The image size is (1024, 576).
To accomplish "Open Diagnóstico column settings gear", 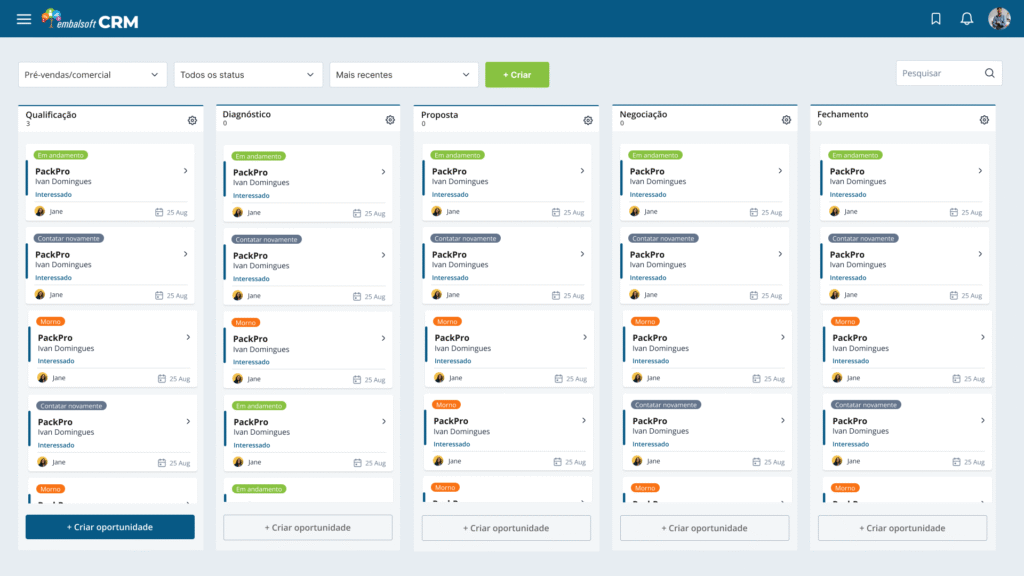I will (x=390, y=120).
